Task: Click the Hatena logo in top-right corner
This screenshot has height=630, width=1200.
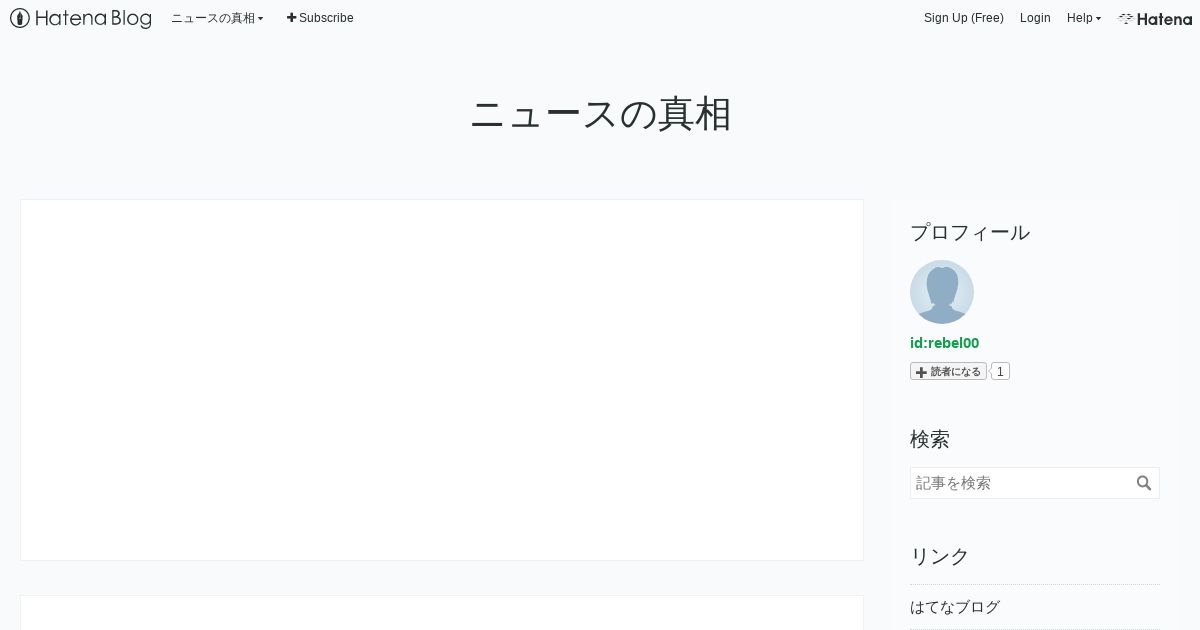Action: pyautogui.click(x=1155, y=18)
